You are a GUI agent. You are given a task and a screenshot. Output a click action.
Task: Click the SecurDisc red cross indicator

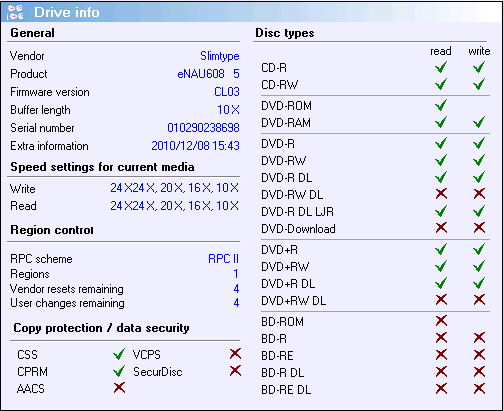click(x=235, y=371)
